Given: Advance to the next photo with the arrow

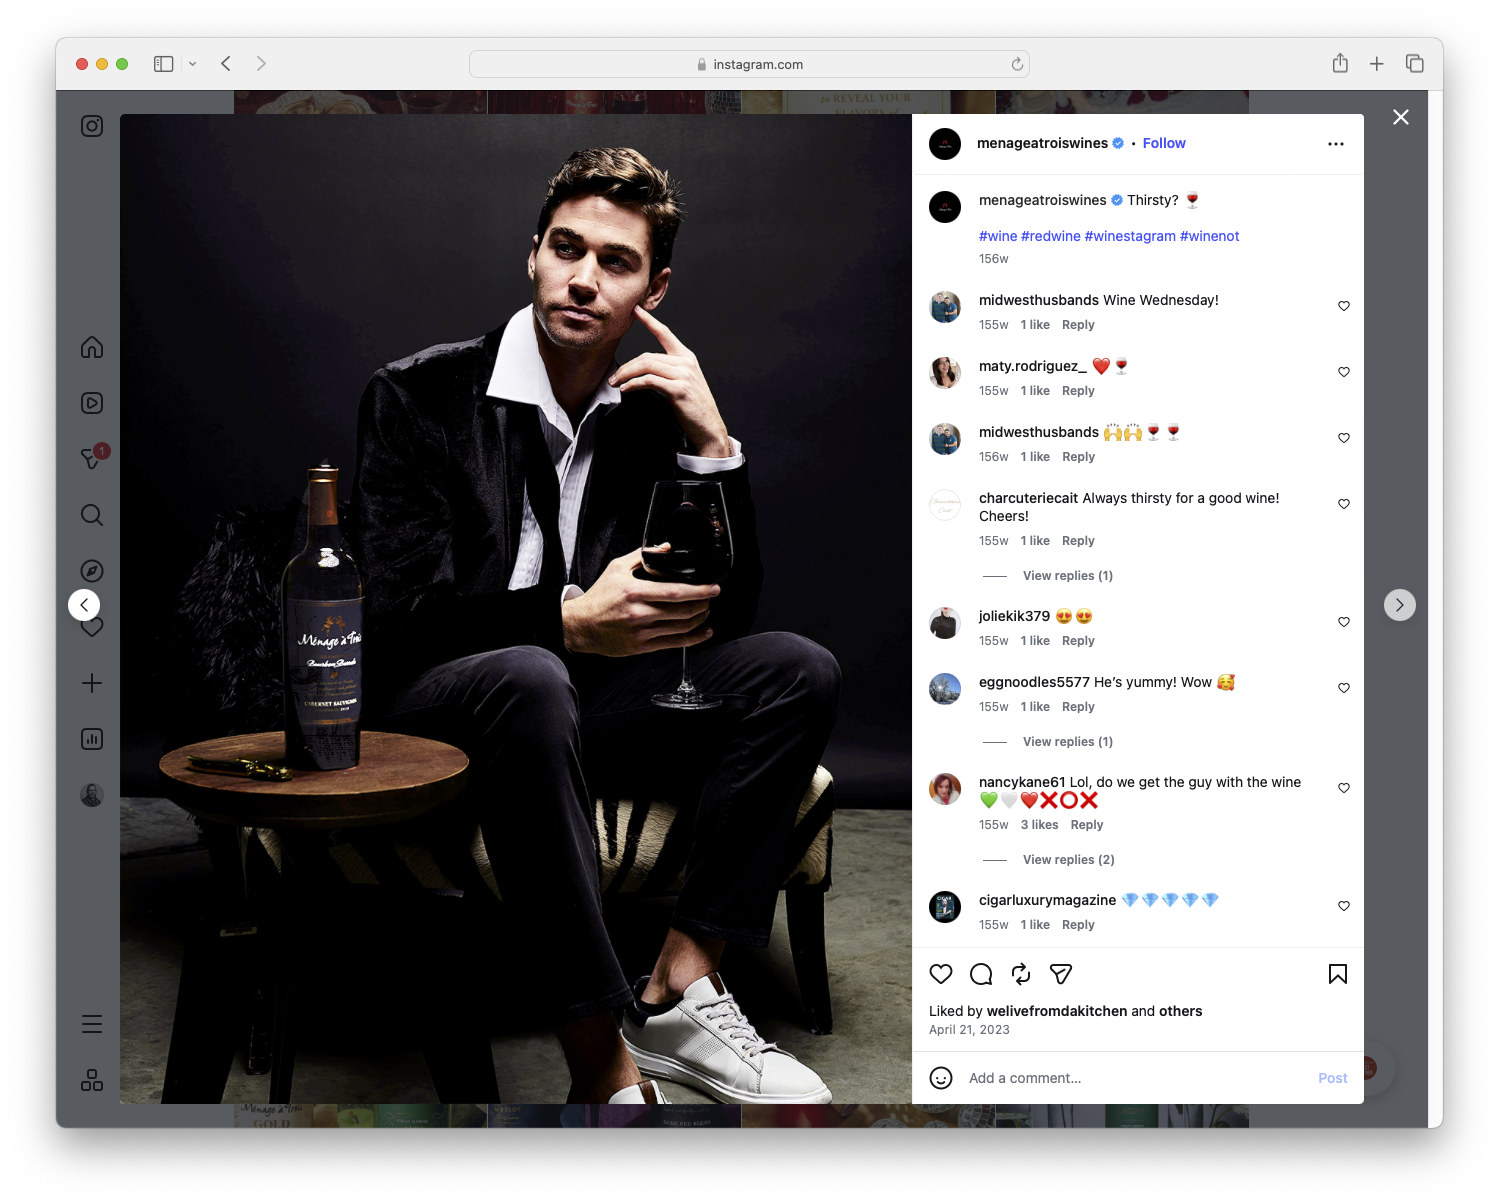Looking at the screenshot, I should pos(1399,604).
